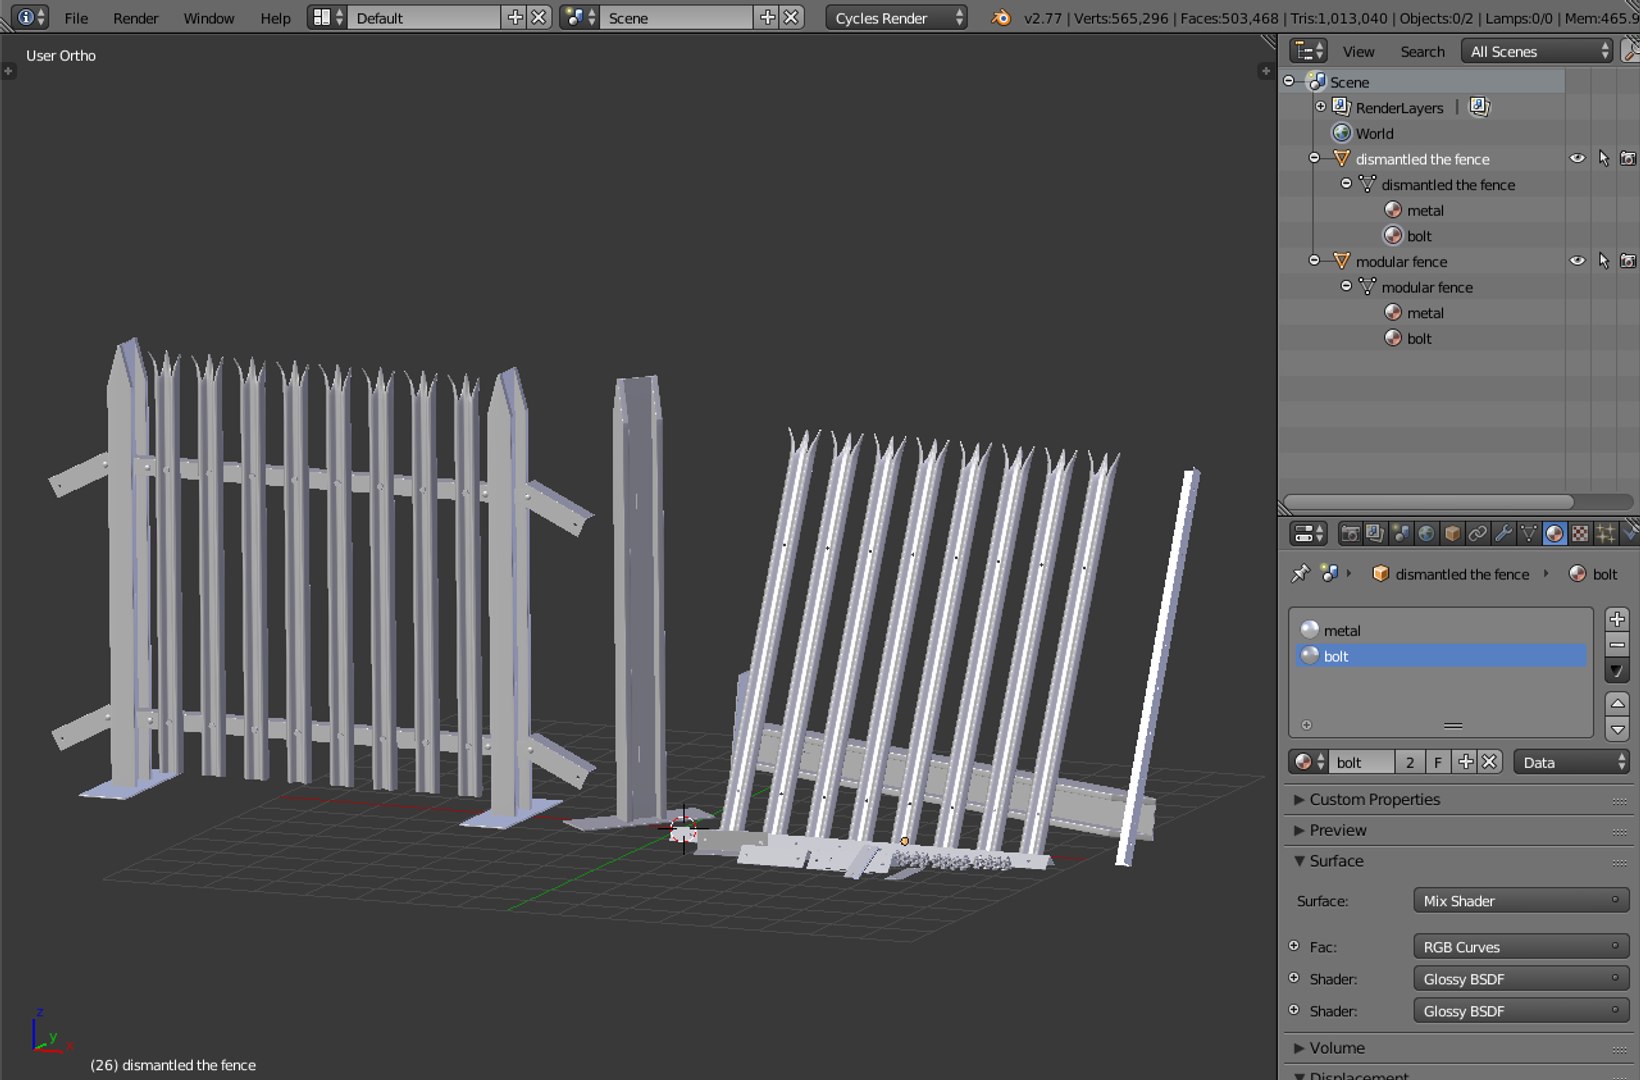Open the Scene properties tab icon
Screen dimensions: 1640x1080
1401,534
